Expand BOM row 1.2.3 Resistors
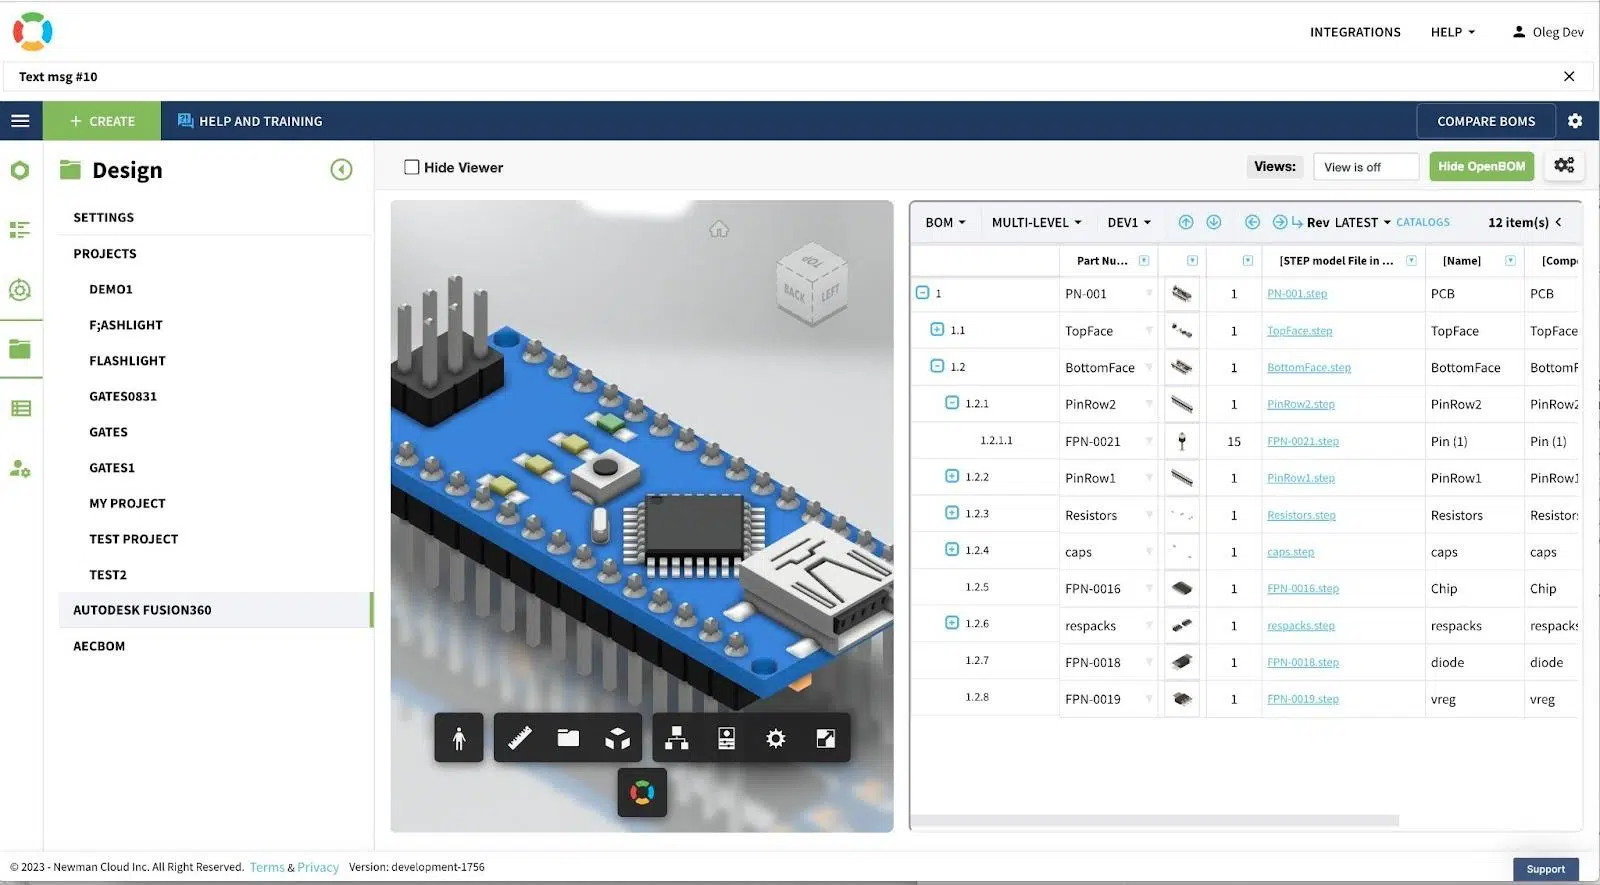The image size is (1600, 885). 952,513
